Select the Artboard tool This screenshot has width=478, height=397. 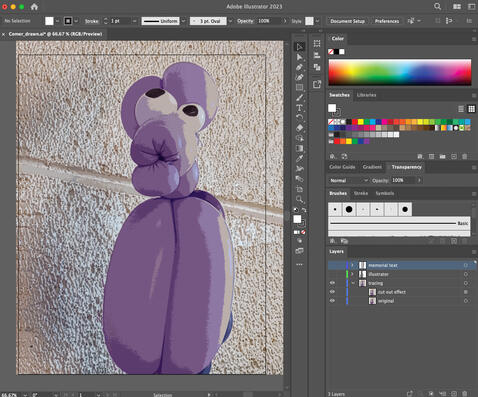click(300, 189)
